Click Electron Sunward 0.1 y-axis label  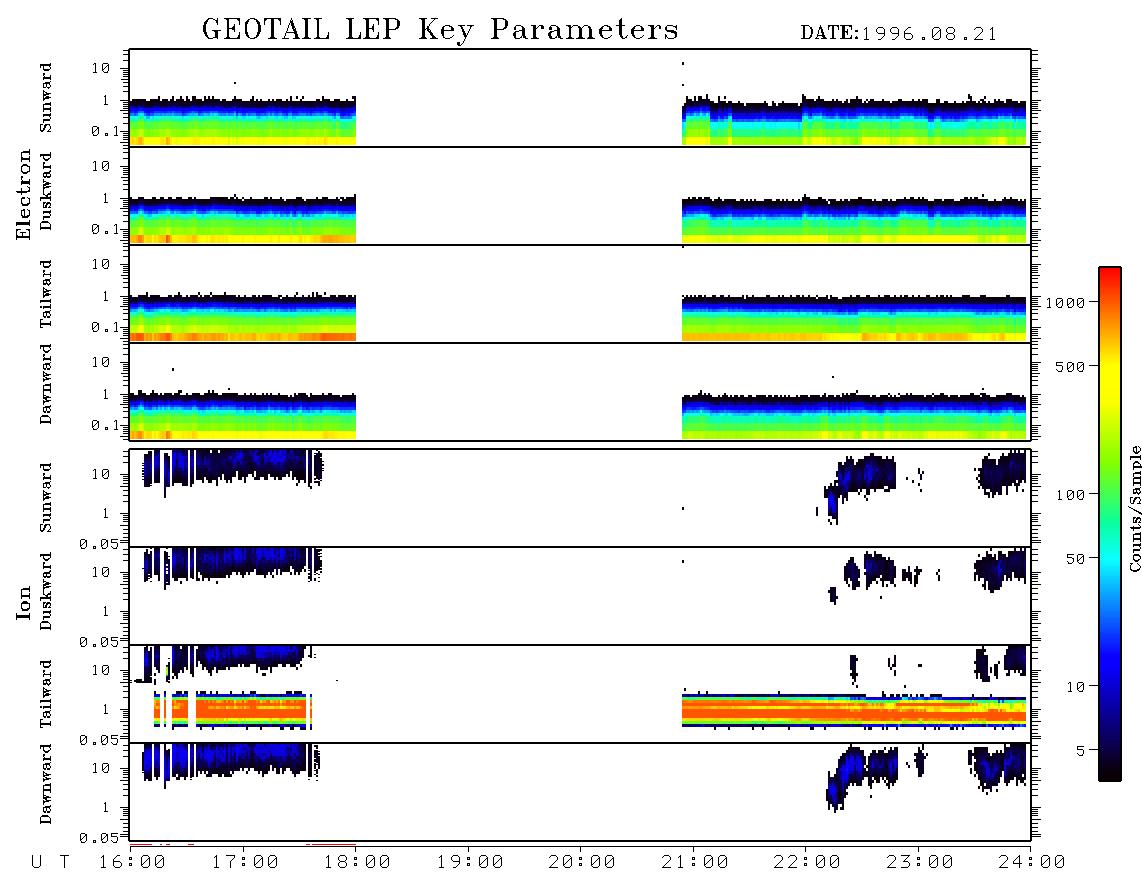[106, 130]
